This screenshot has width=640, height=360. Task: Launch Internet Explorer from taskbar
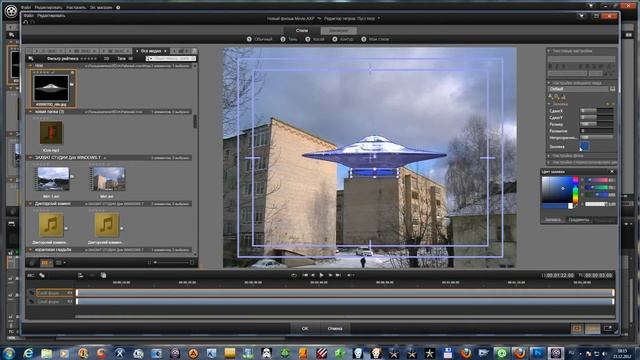click(28, 353)
